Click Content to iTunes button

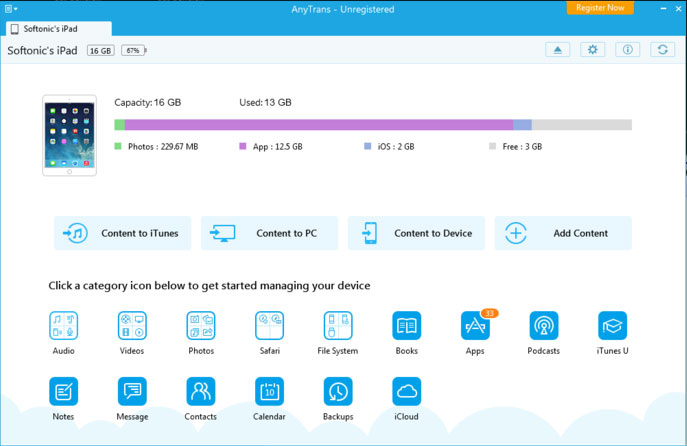tap(123, 233)
